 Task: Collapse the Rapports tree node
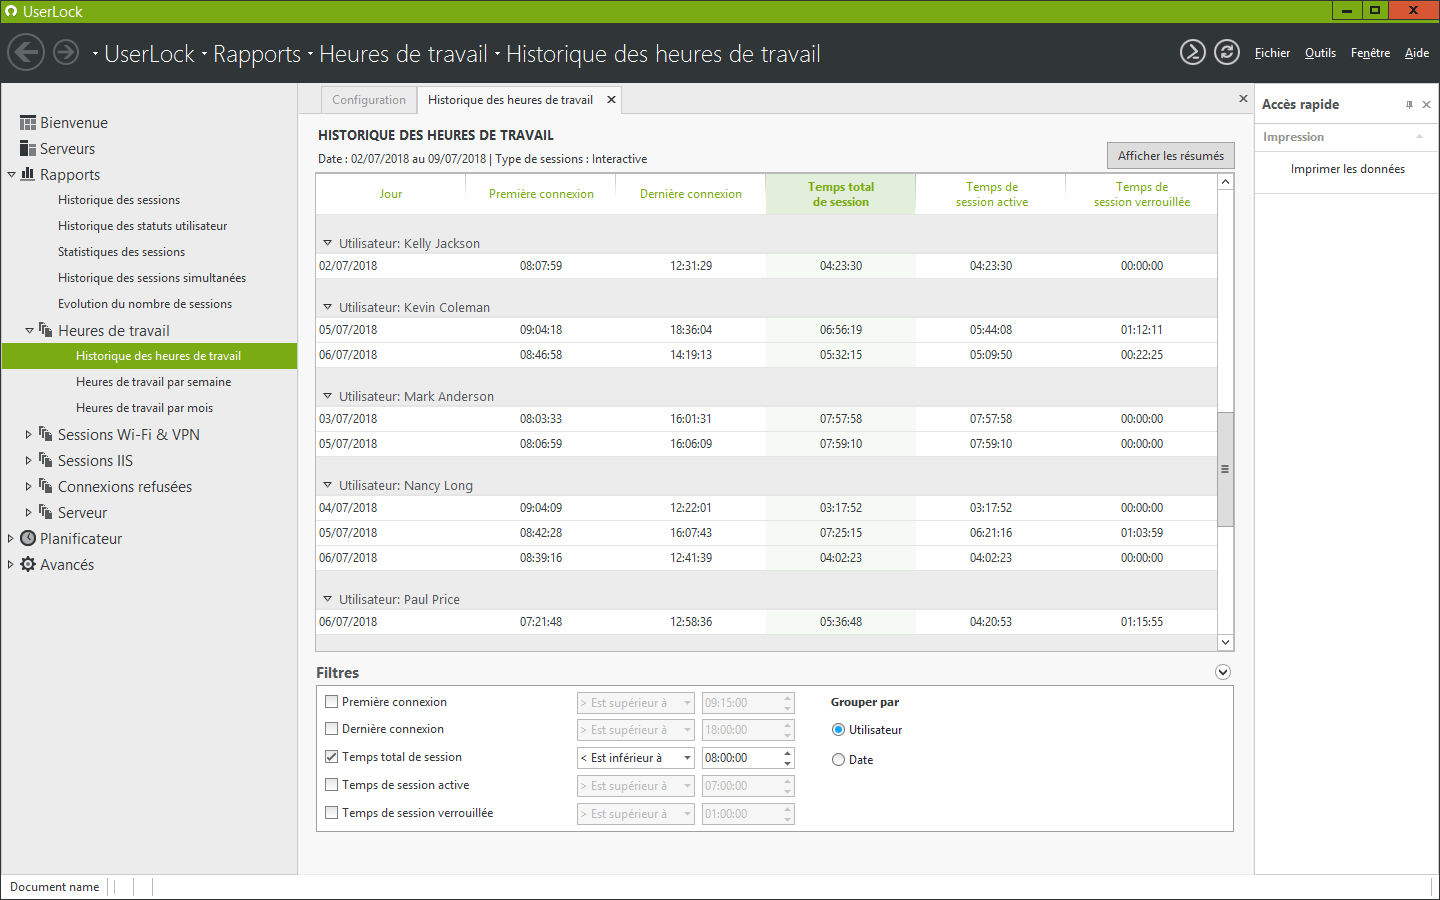coord(11,174)
